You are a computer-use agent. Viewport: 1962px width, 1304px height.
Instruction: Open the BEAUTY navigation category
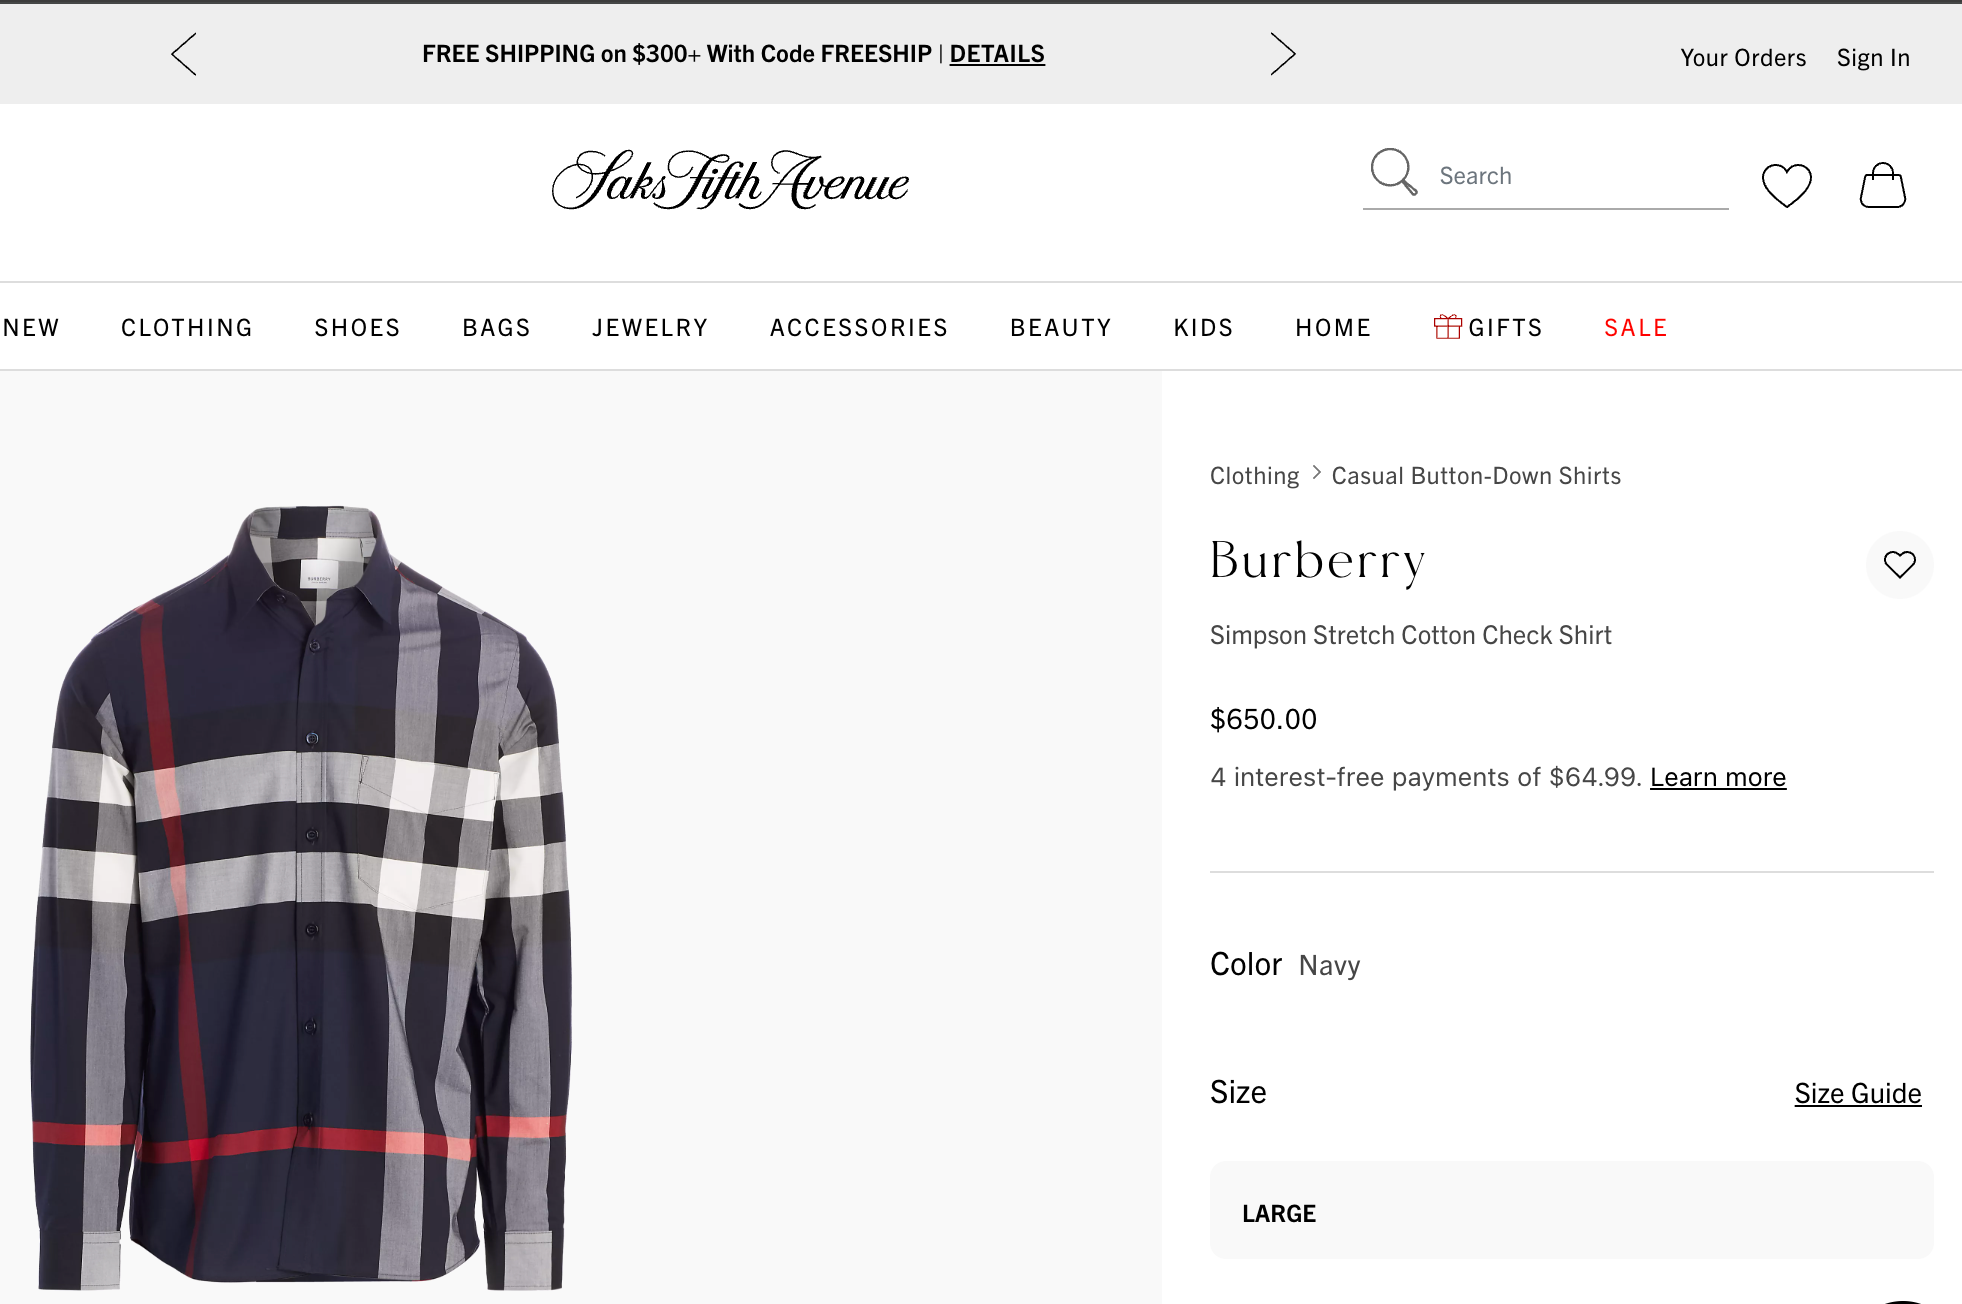pos(1060,327)
